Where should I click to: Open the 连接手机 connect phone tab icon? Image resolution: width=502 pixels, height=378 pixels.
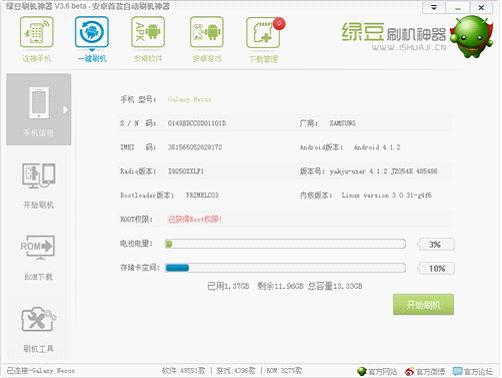(x=37, y=32)
